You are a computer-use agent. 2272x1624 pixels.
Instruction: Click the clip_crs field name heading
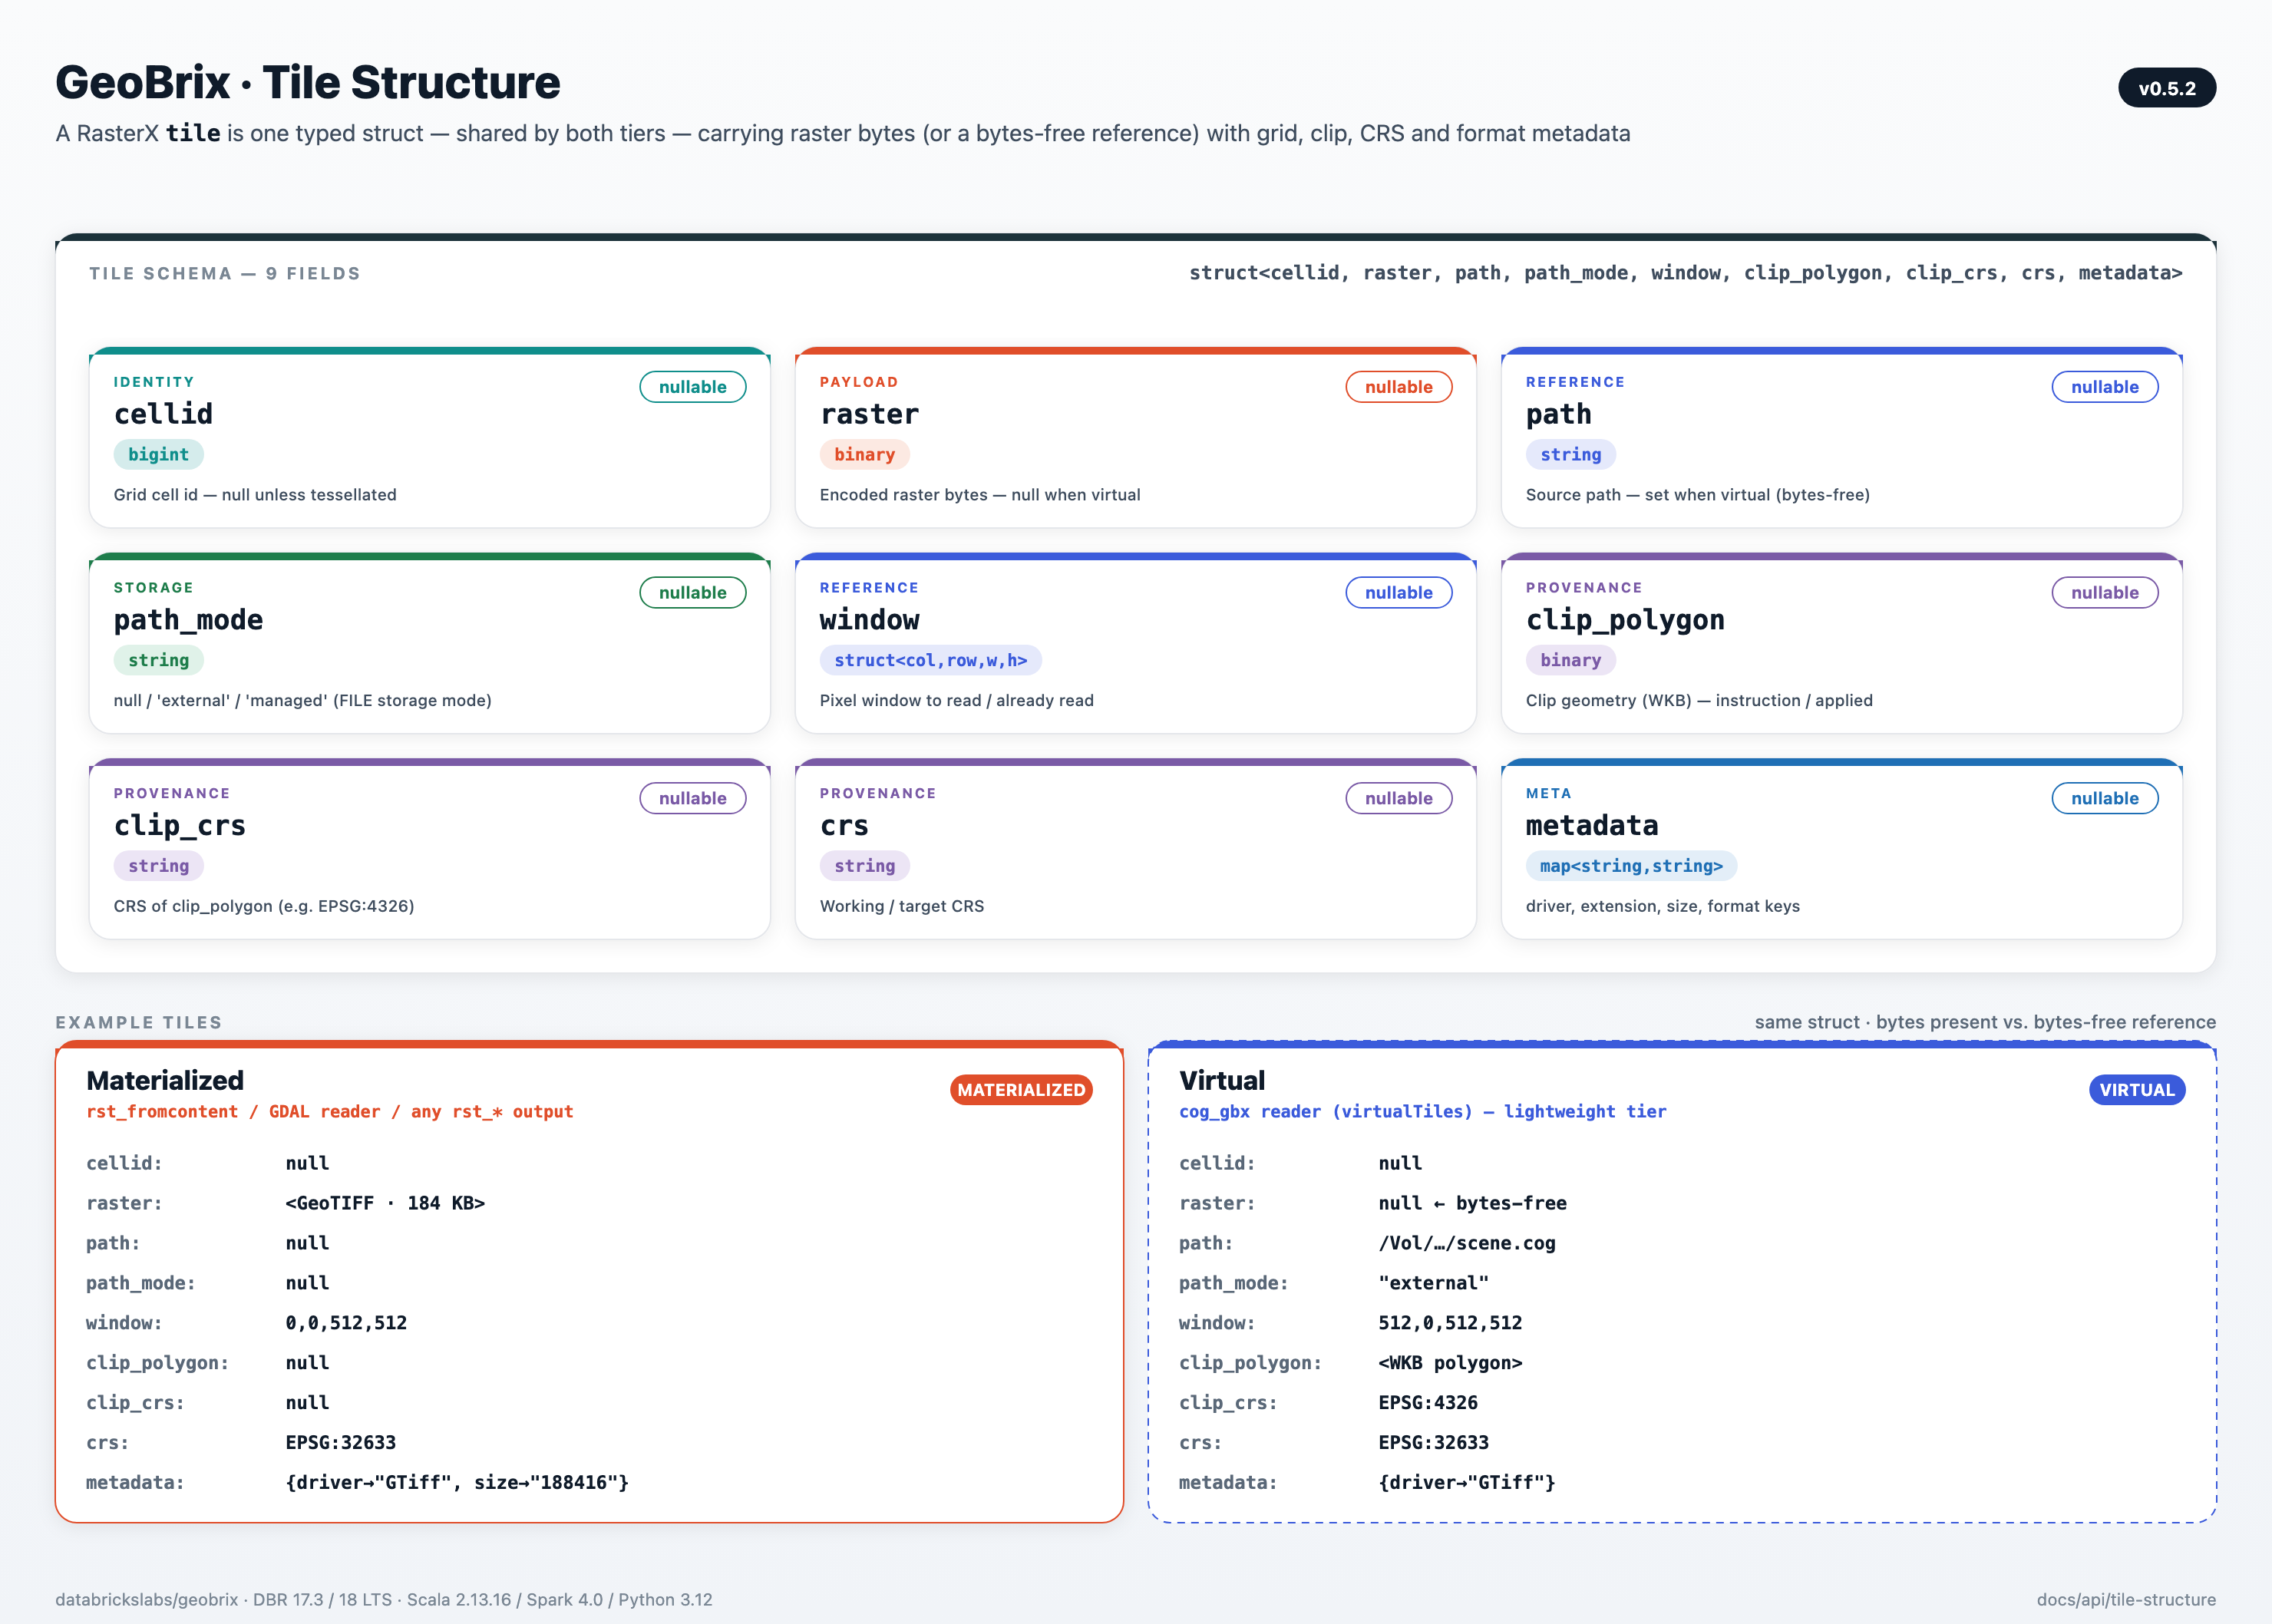click(x=180, y=826)
